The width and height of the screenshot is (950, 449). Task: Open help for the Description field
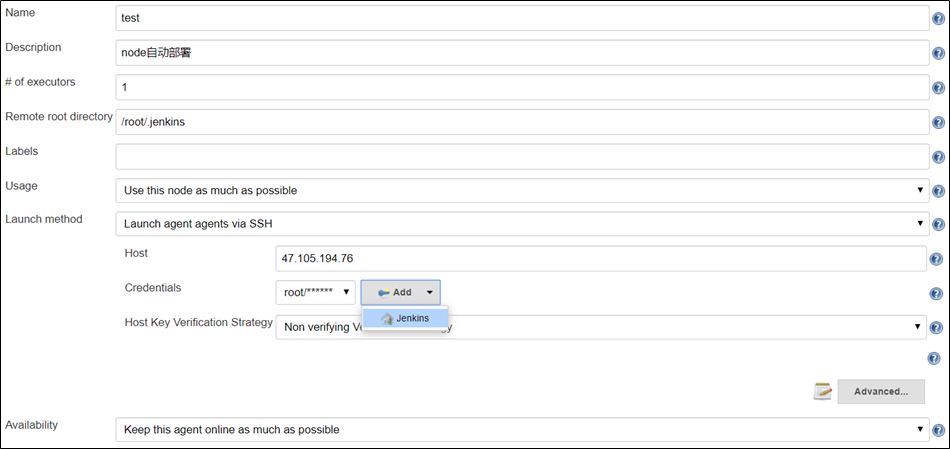[x=937, y=54]
